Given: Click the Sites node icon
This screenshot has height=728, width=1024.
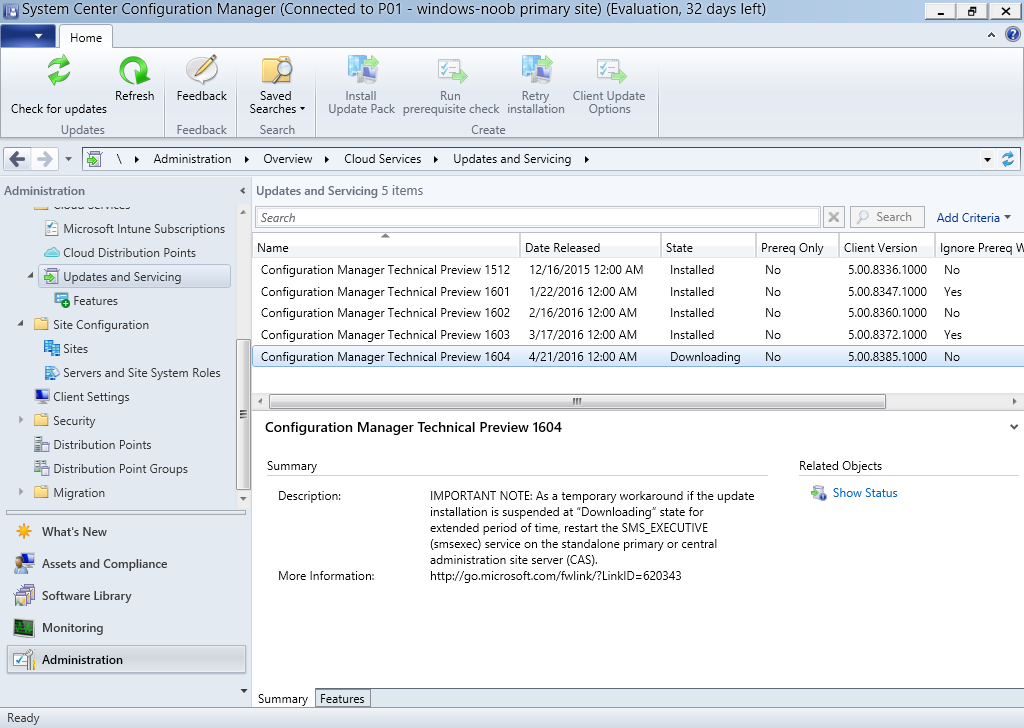Looking at the screenshot, I should click(52, 348).
